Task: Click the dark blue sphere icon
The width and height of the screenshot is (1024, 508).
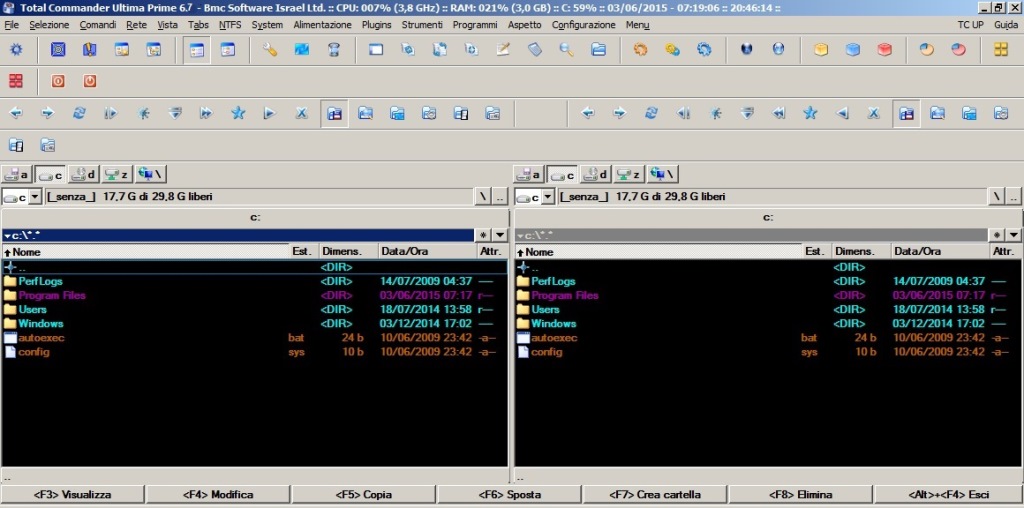Action: (746, 50)
